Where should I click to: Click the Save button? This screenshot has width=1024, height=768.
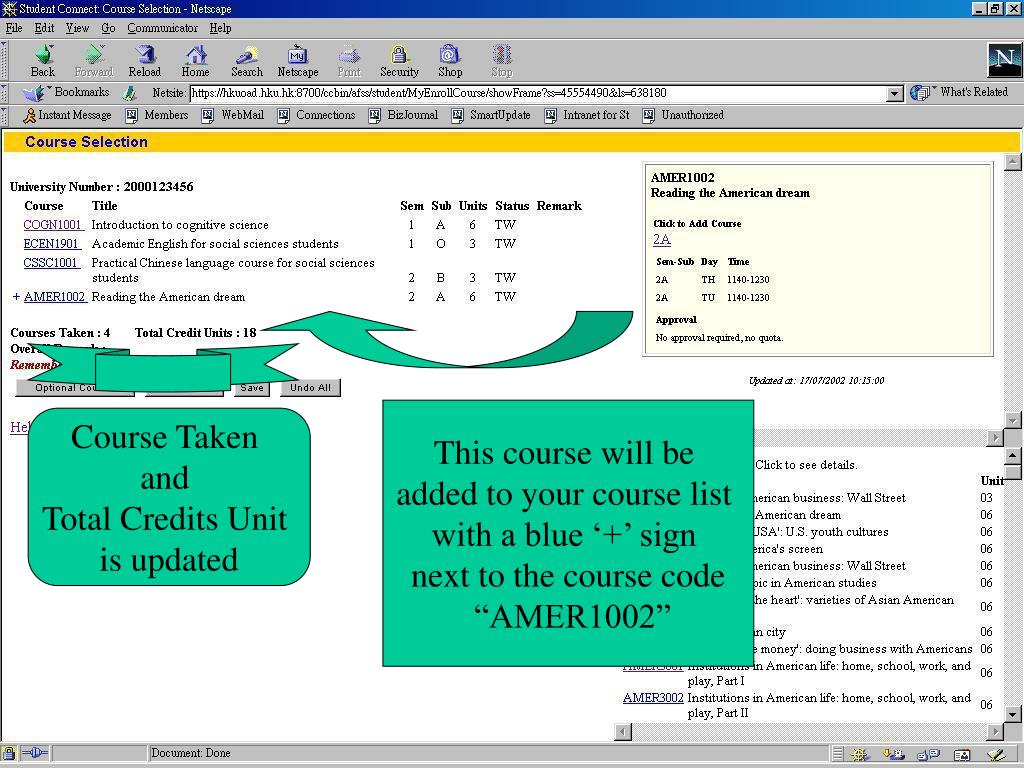(x=251, y=388)
